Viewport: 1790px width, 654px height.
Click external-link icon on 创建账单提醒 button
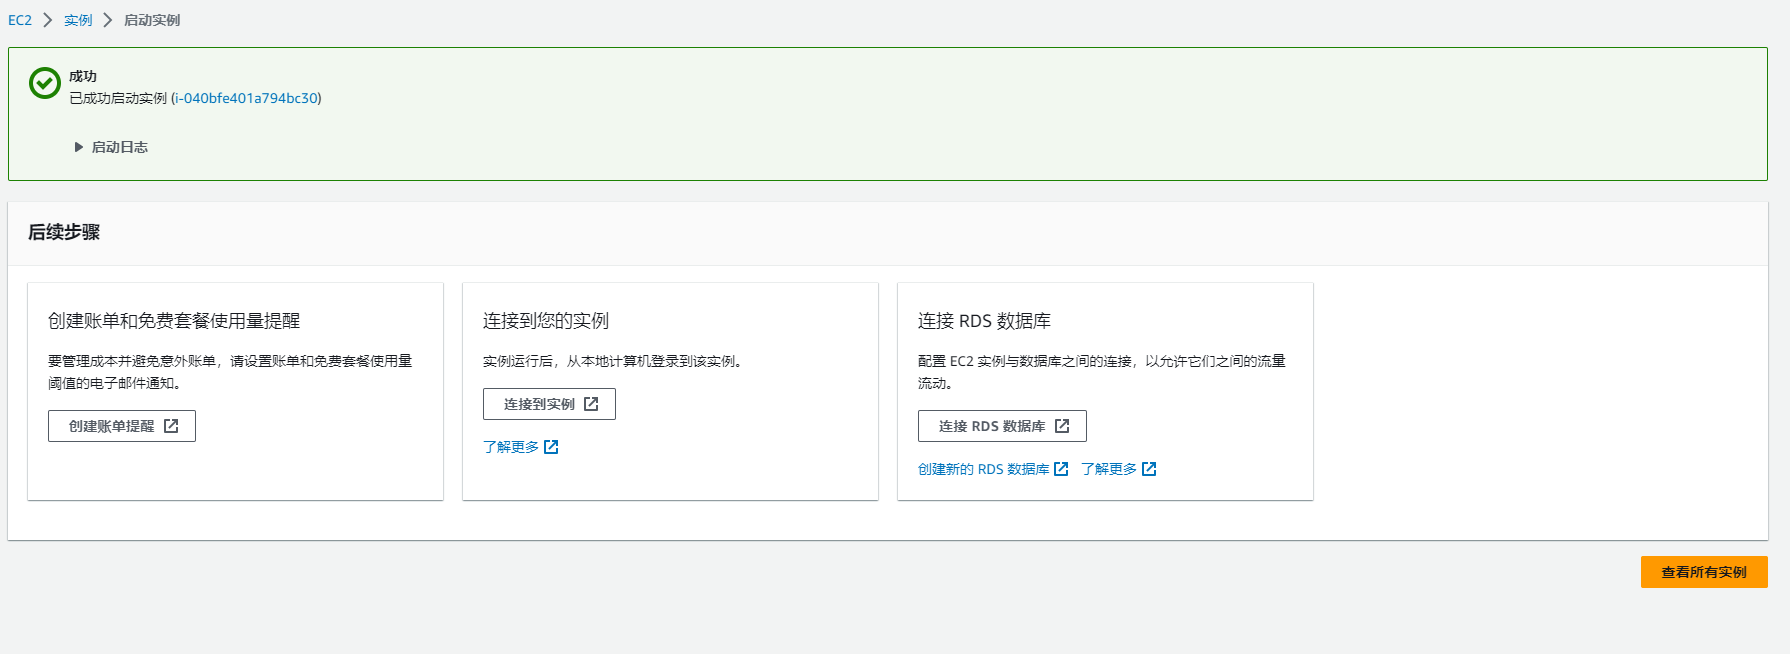click(x=171, y=426)
